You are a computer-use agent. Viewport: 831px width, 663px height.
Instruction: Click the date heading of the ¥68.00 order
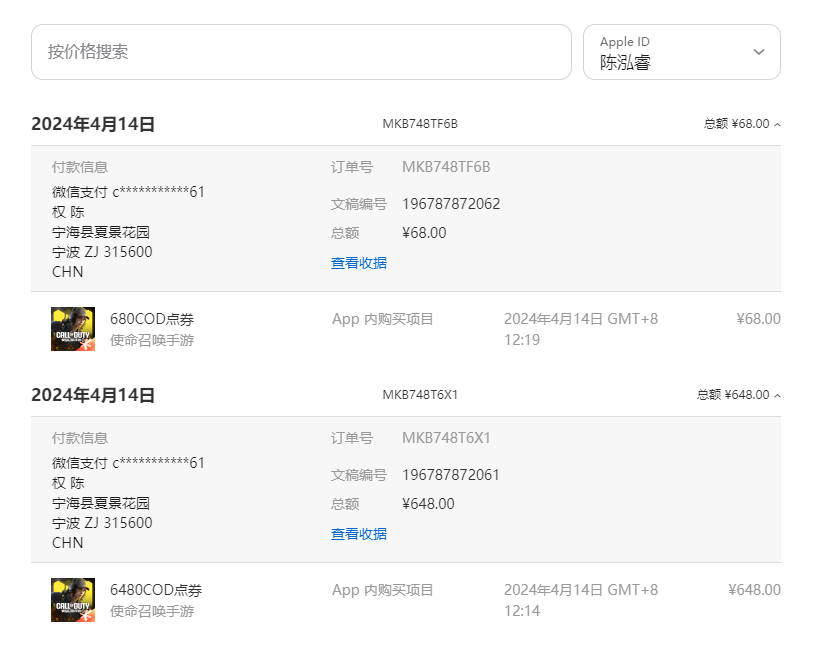tap(93, 125)
